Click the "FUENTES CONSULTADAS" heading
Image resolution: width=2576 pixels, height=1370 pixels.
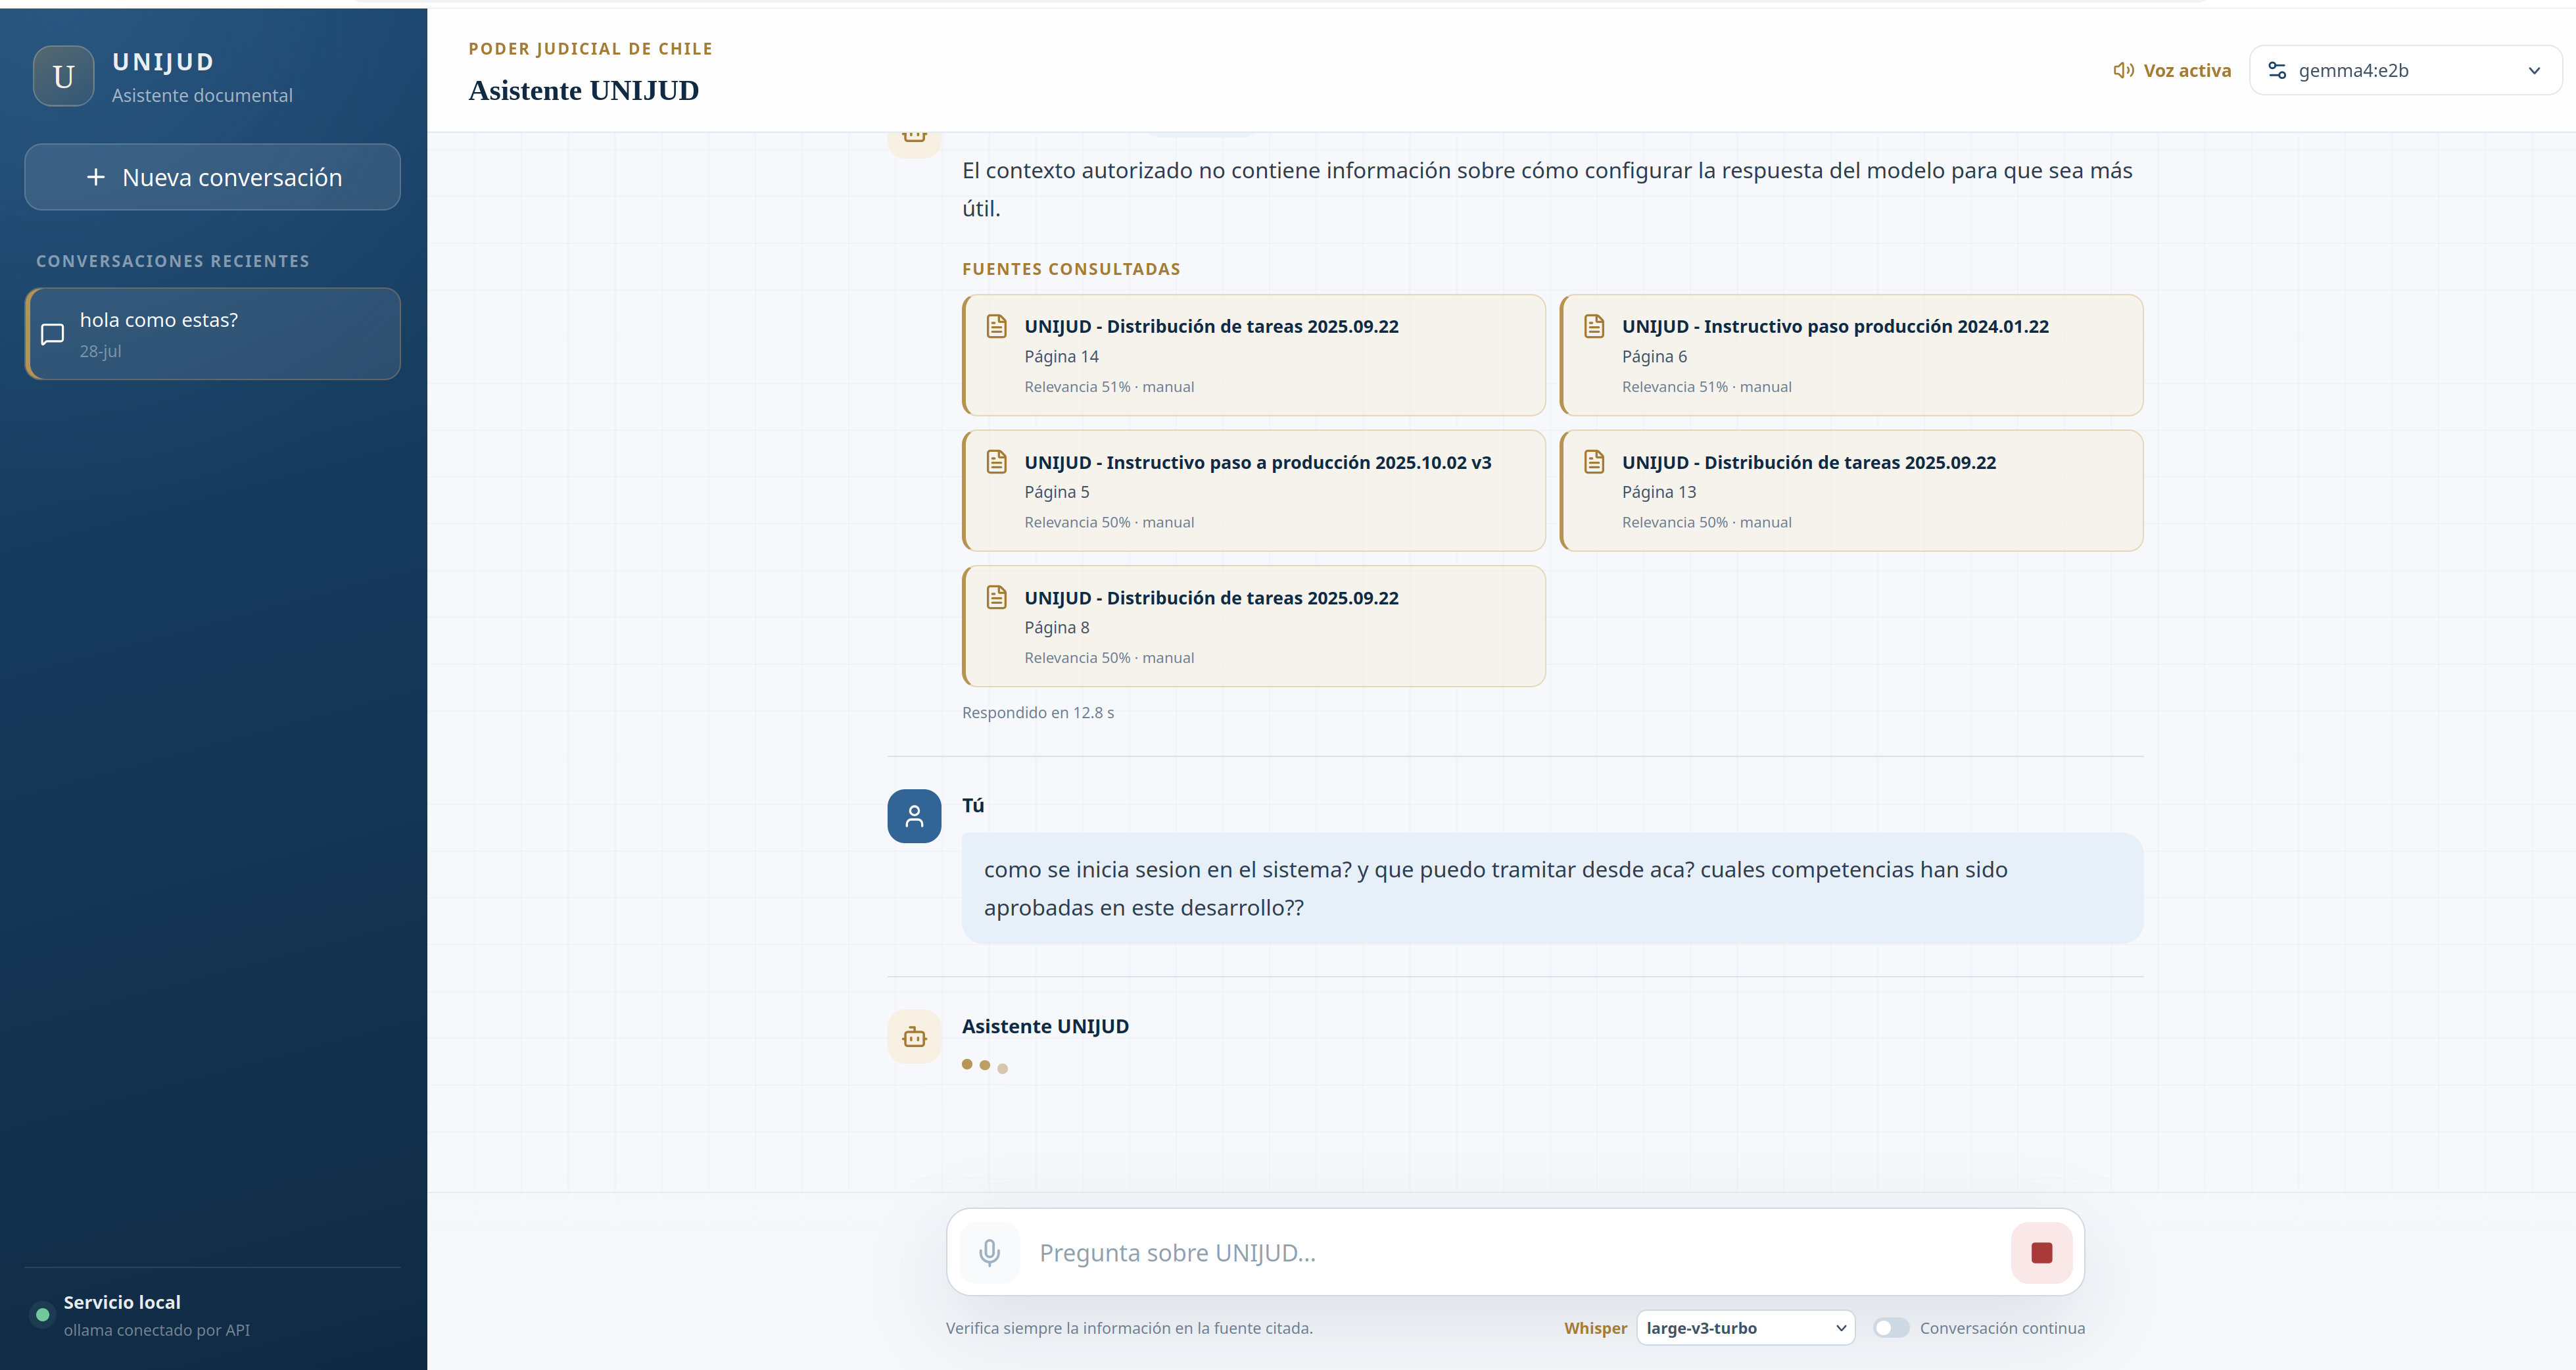1070,269
